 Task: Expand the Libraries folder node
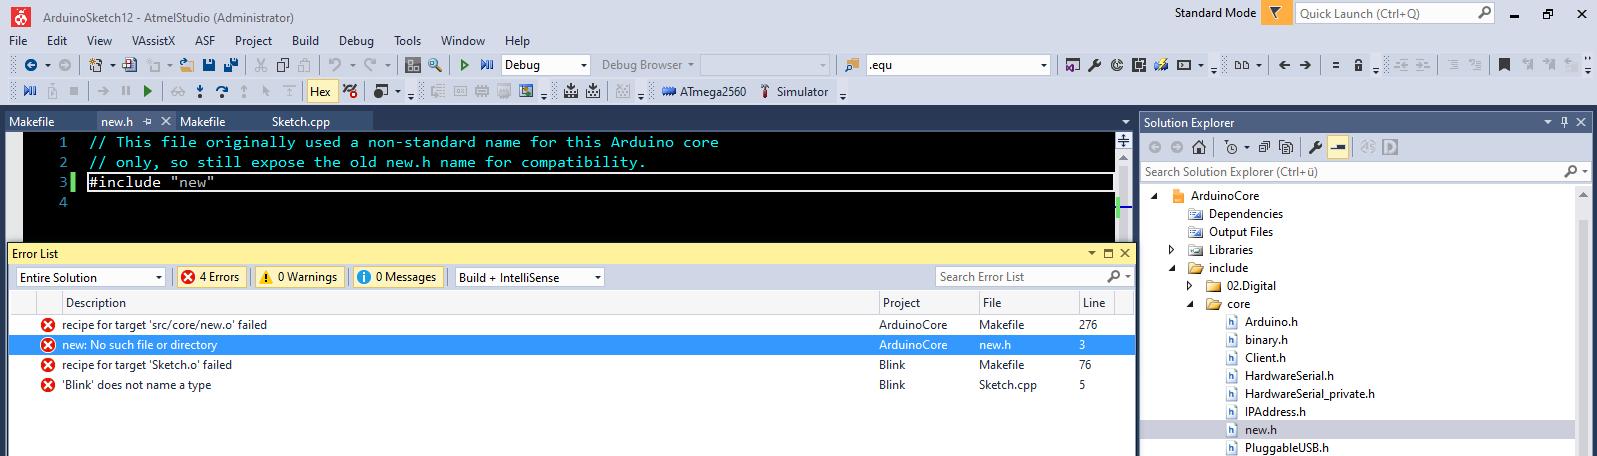click(x=1172, y=250)
